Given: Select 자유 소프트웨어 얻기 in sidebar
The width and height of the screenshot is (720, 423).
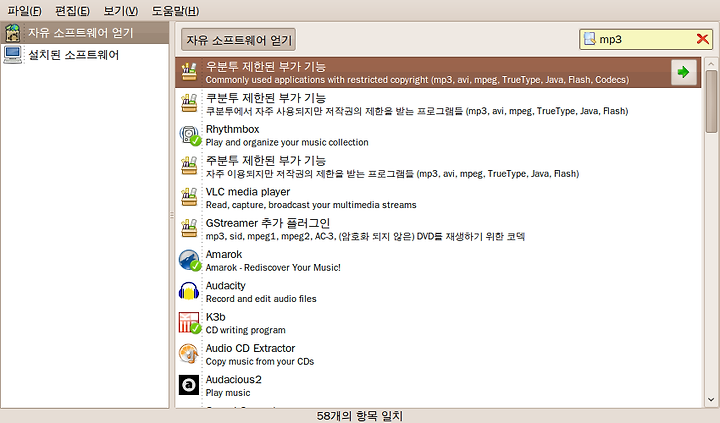Looking at the screenshot, I should click(x=84, y=33).
